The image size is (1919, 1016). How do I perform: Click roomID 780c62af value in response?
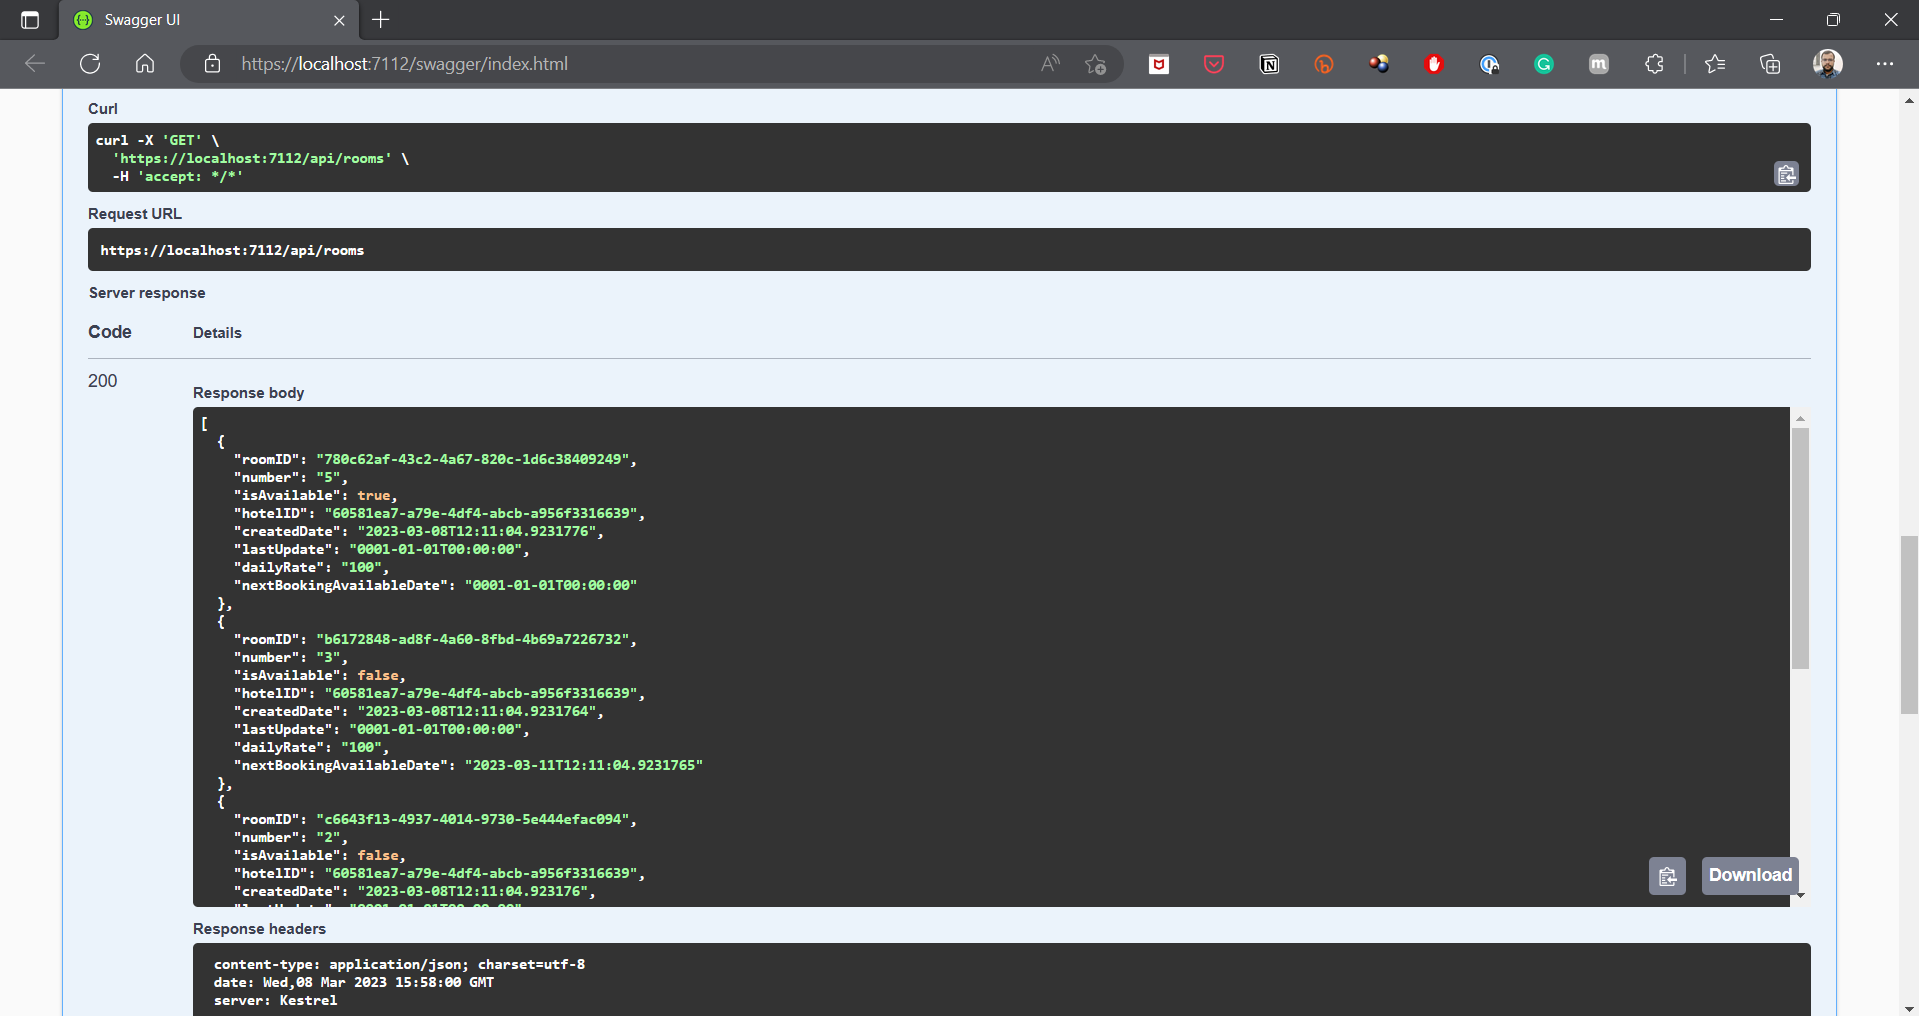point(472,459)
